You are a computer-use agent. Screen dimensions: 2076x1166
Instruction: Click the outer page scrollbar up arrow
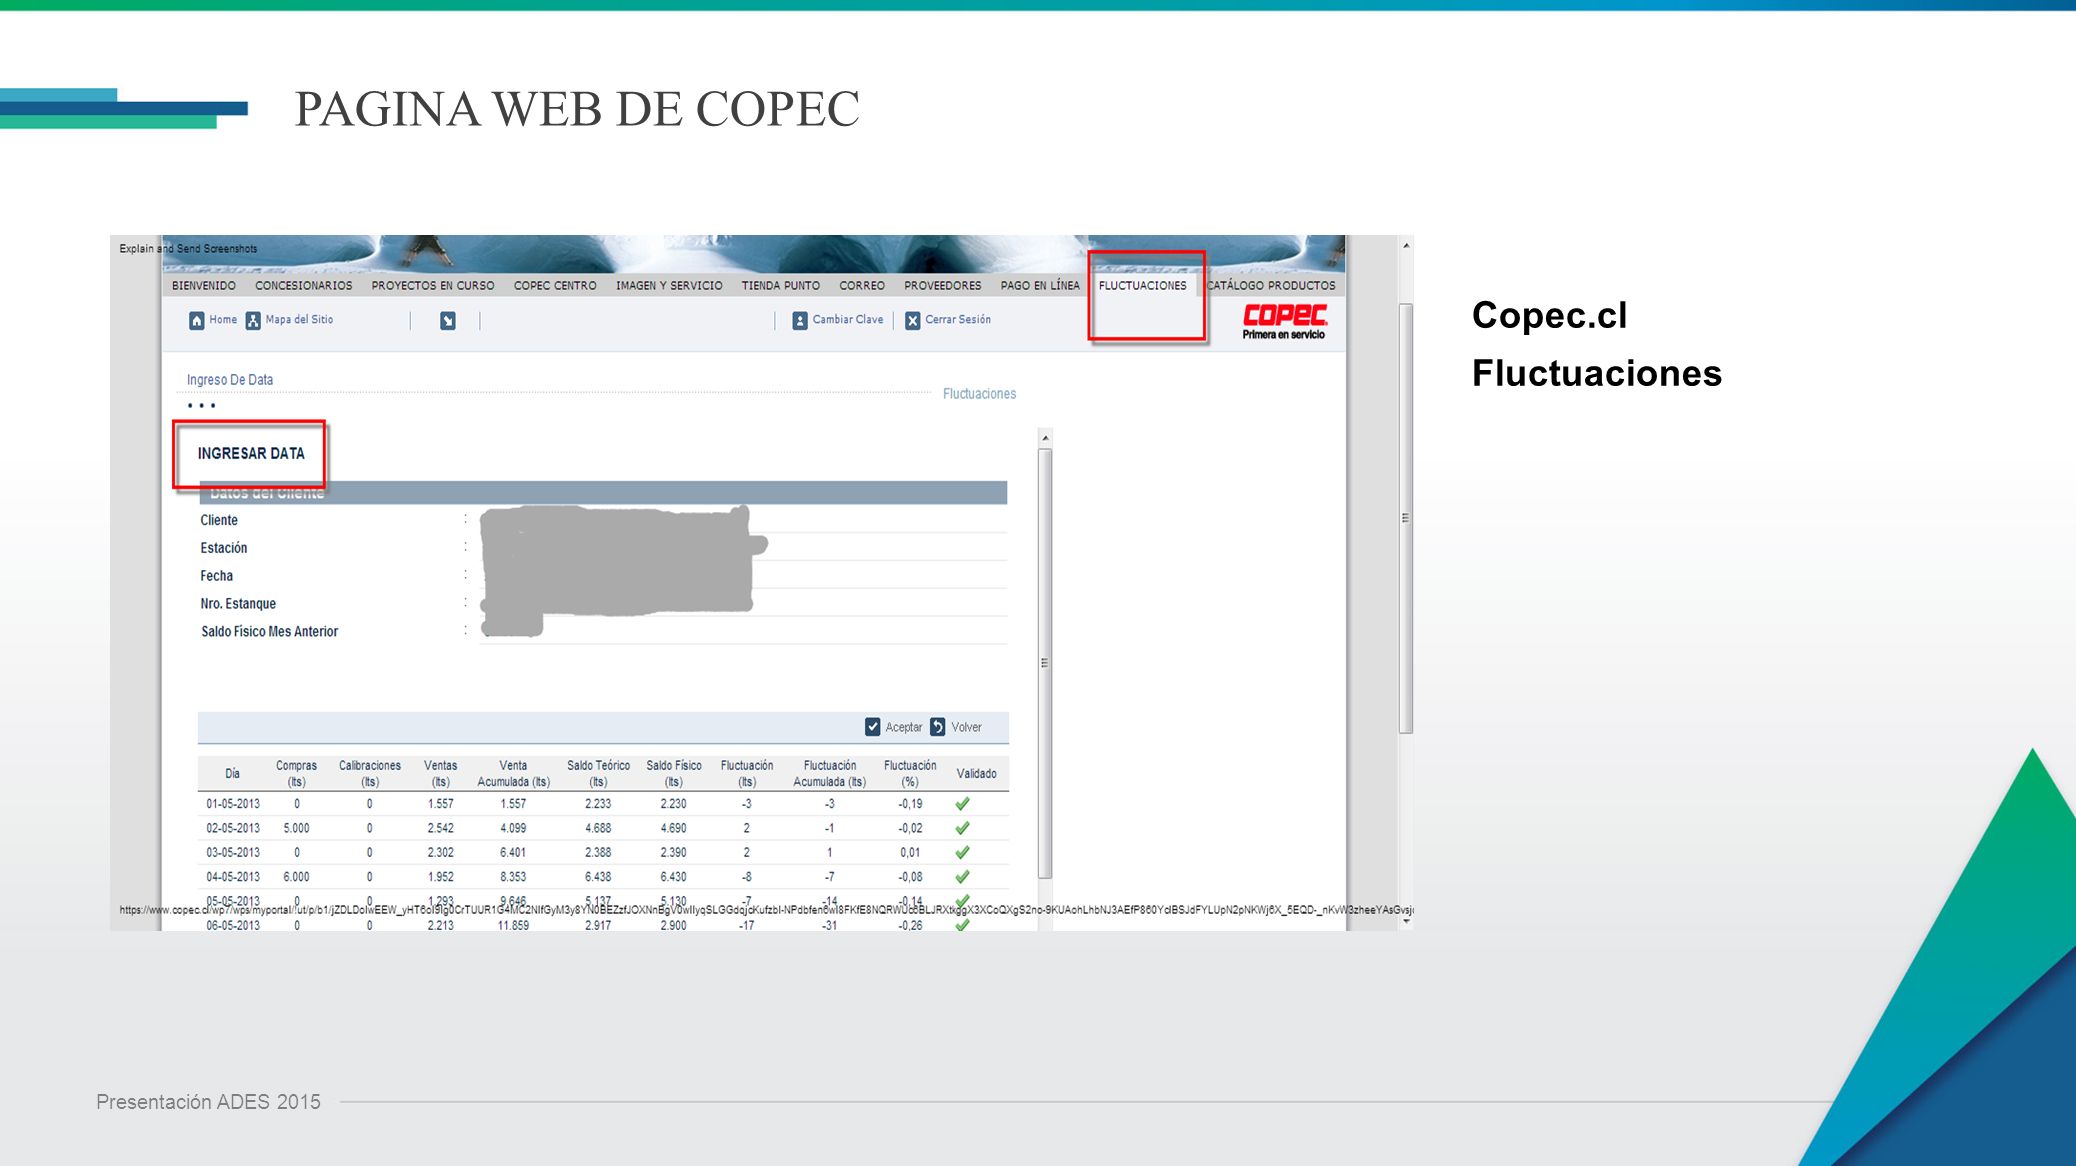(1406, 245)
